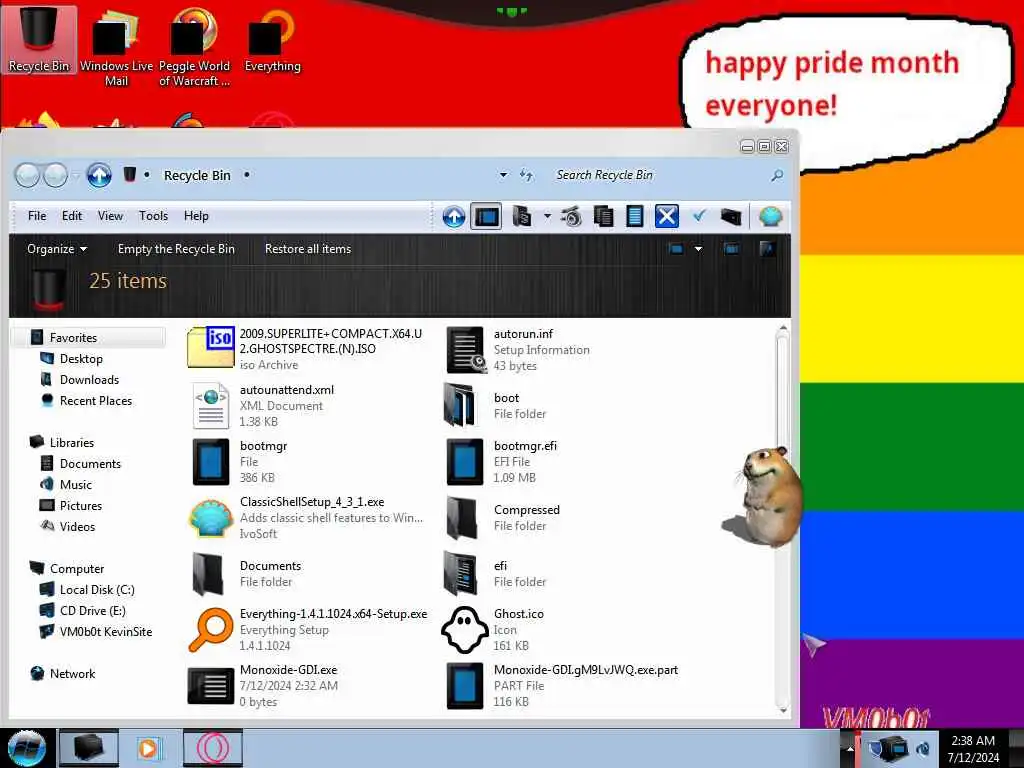1024x768 pixels.
Task: Select Pictures library in navigation pane
Action: (x=81, y=505)
